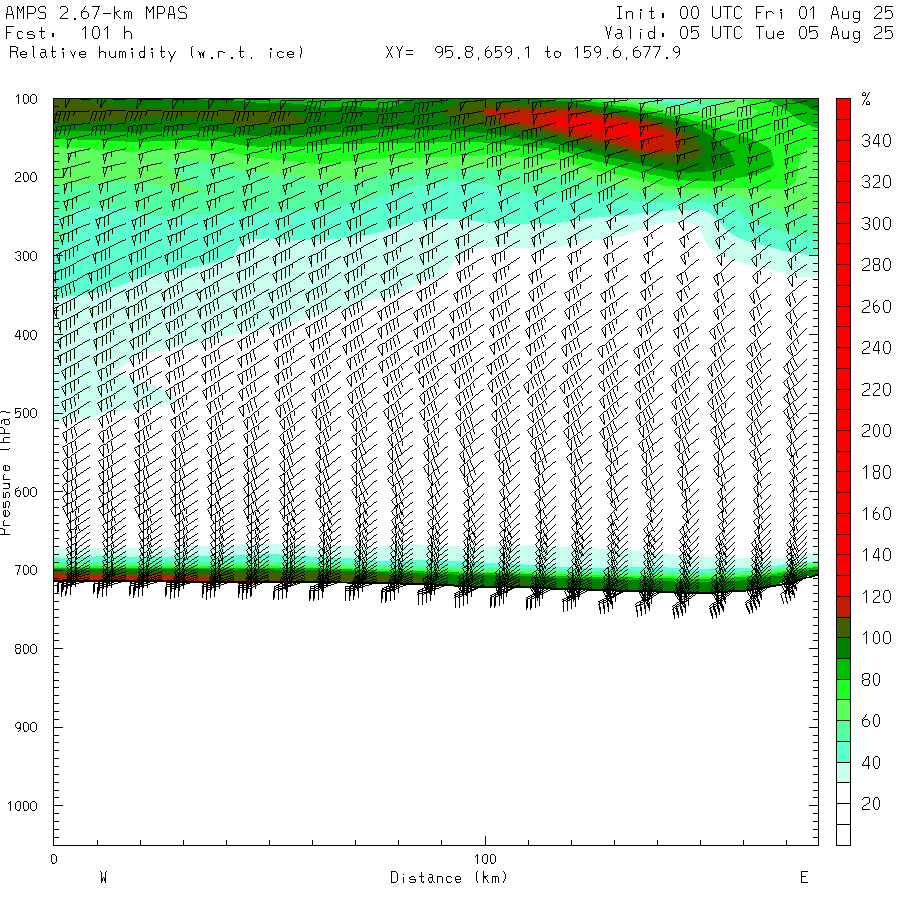Image resolution: width=900 pixels, height=900 pixels.
Task: Click the 900 hPa pressure tick label
Action: point(26,727)
